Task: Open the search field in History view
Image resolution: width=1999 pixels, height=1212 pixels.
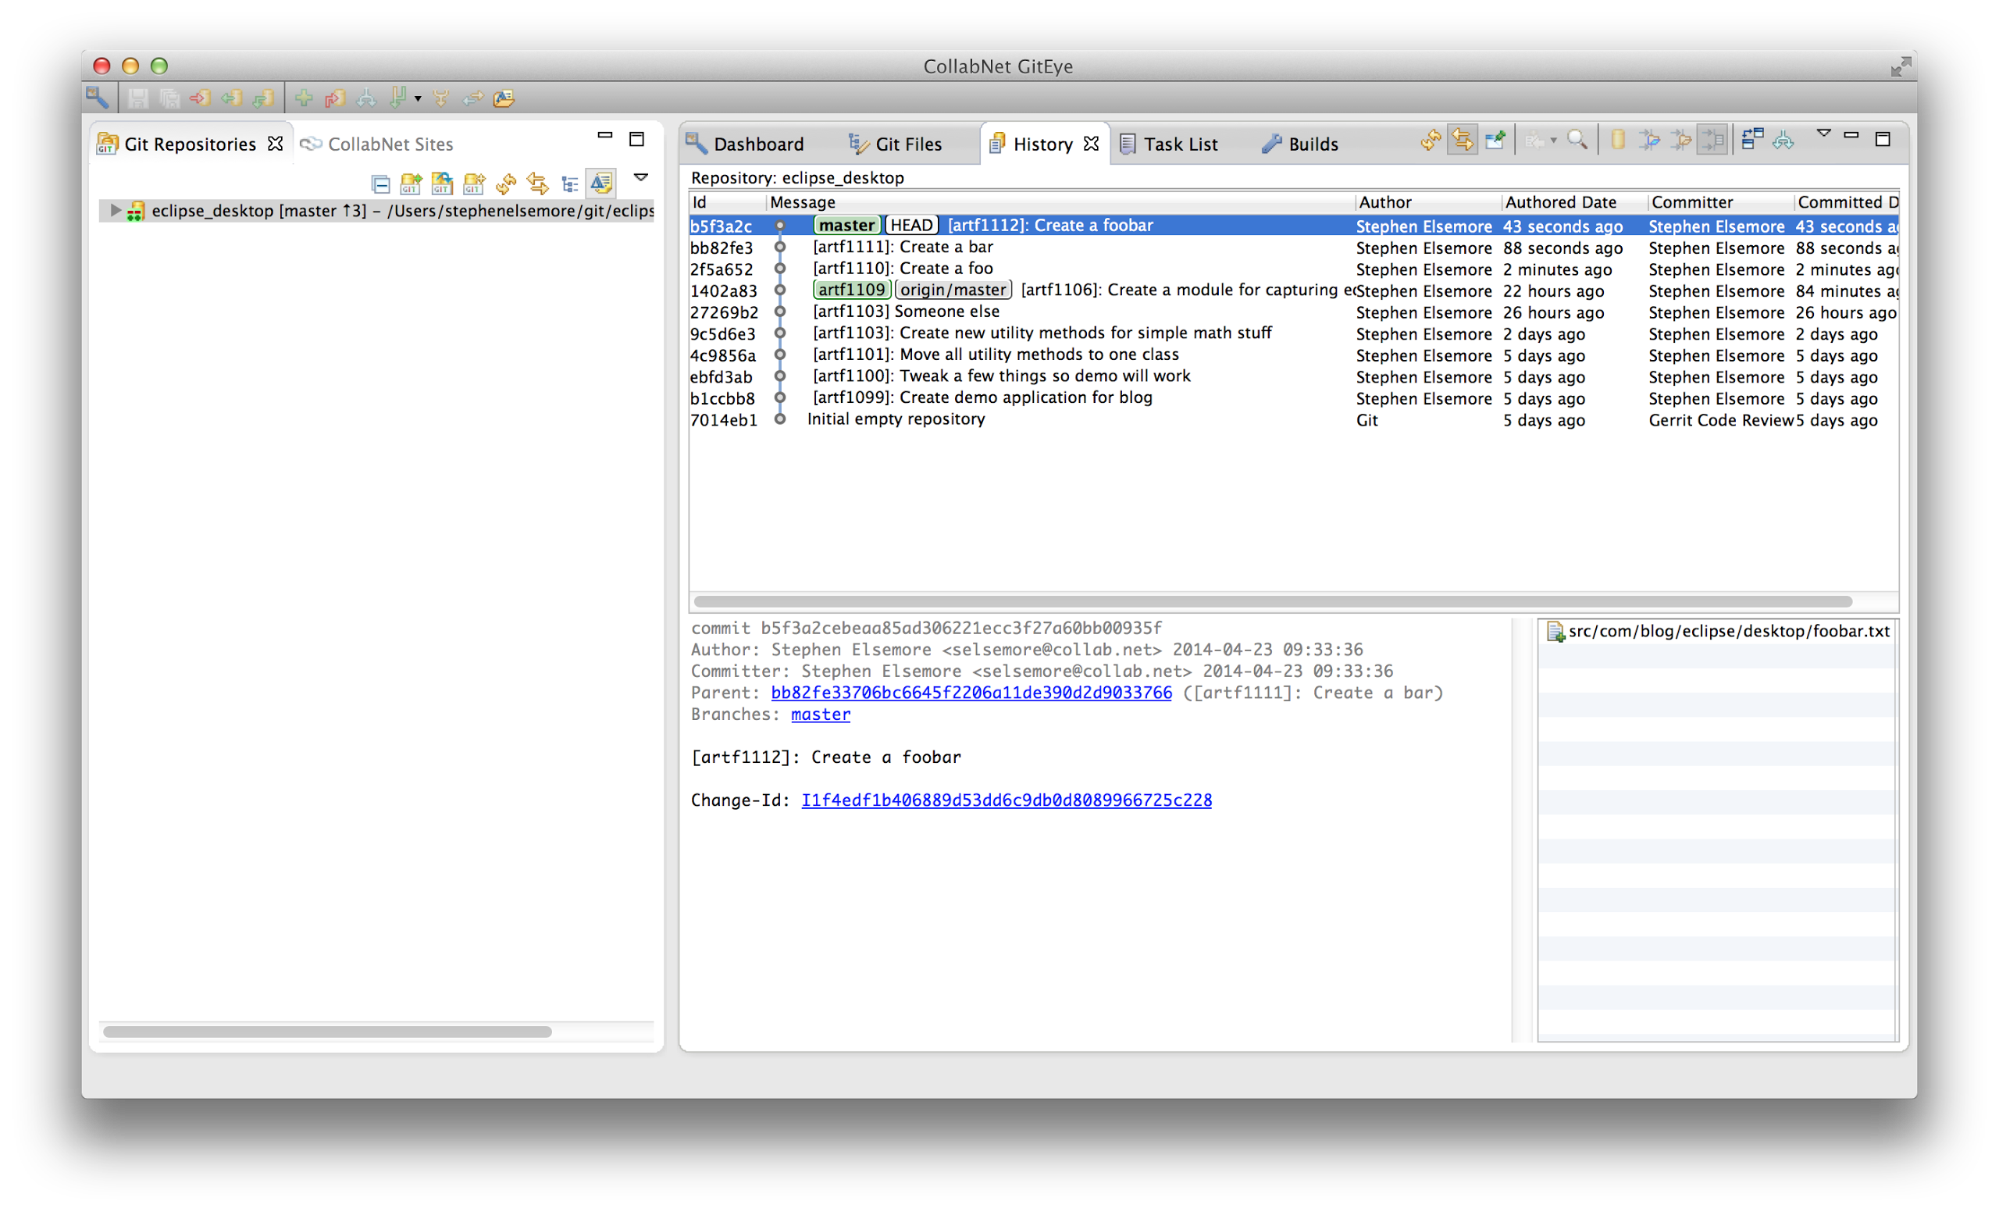Action: click(1578, 140)
